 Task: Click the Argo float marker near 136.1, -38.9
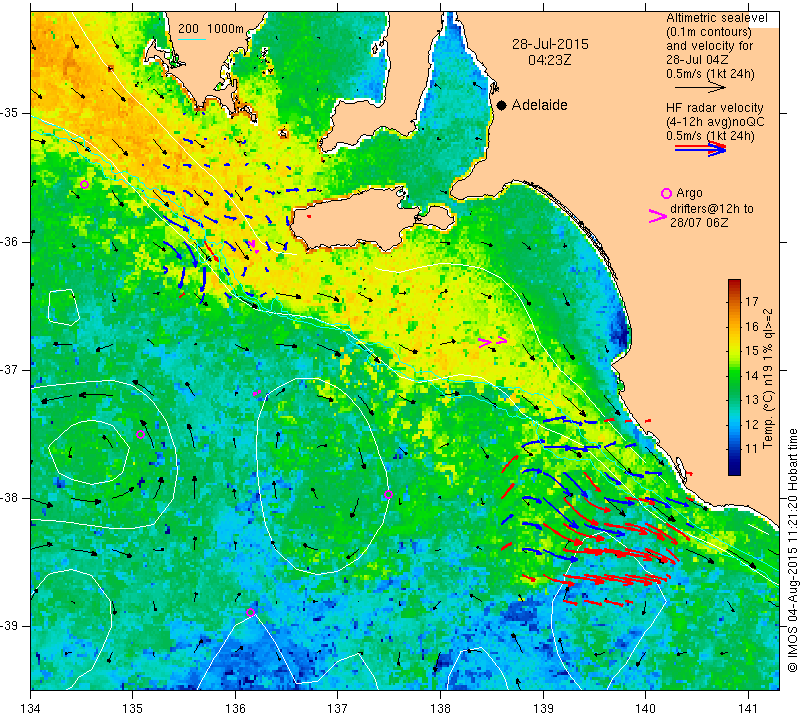(250, 612)
